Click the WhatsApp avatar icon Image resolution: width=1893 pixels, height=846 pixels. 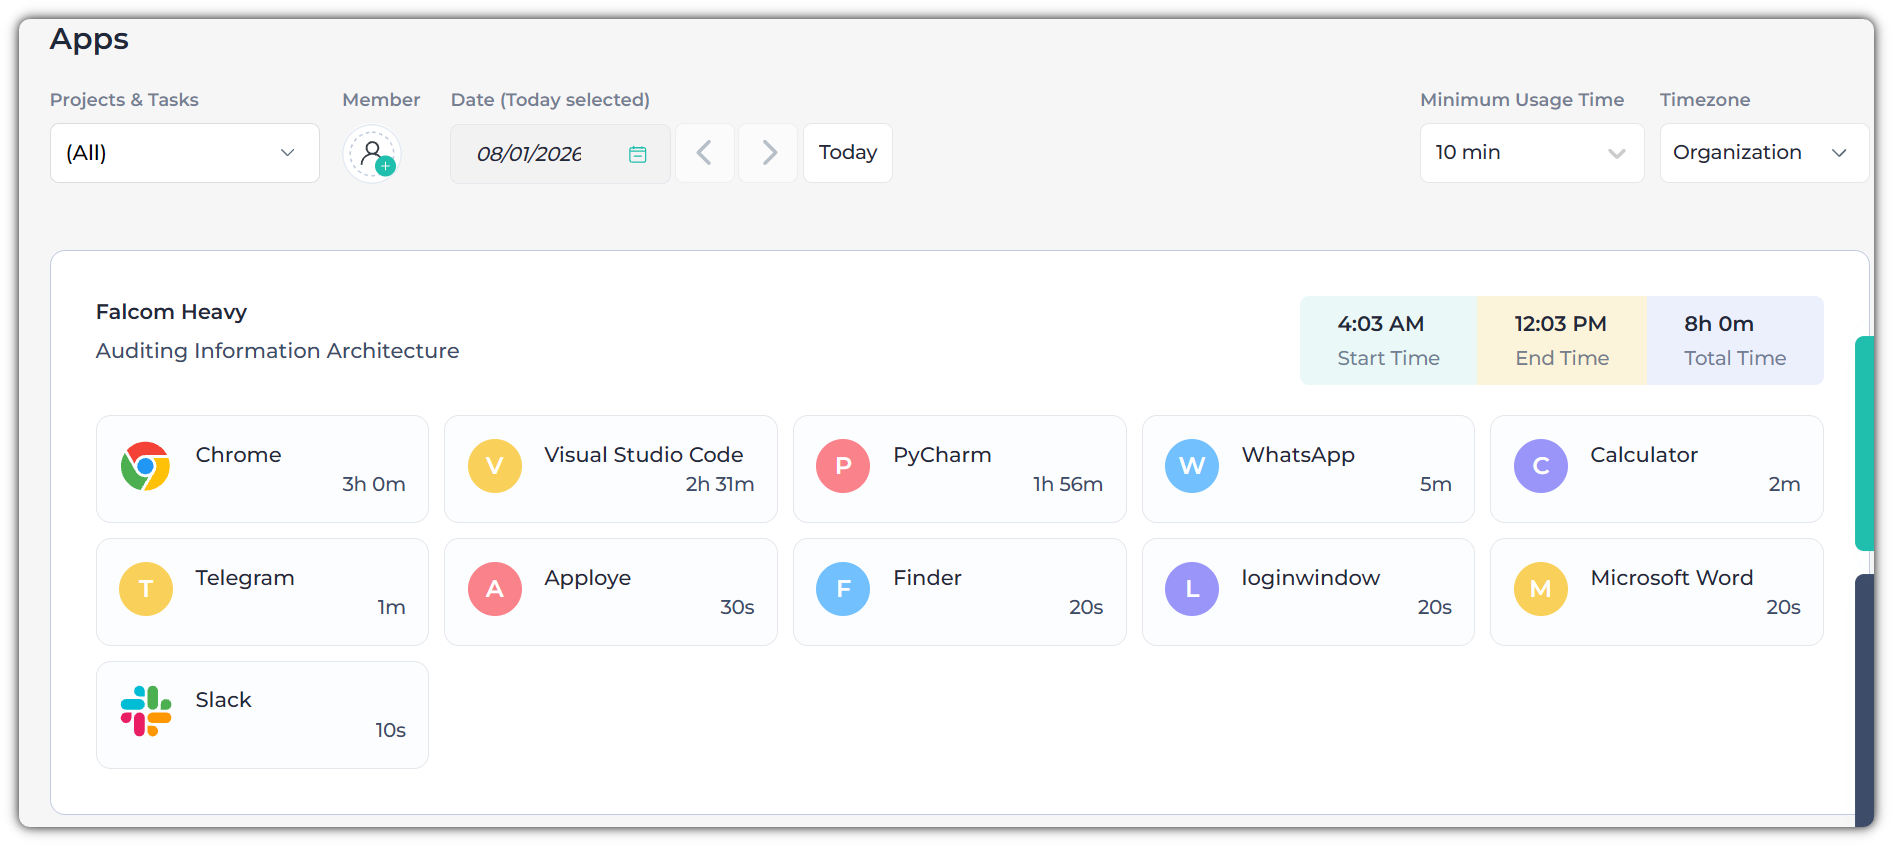pos(1191,466)
